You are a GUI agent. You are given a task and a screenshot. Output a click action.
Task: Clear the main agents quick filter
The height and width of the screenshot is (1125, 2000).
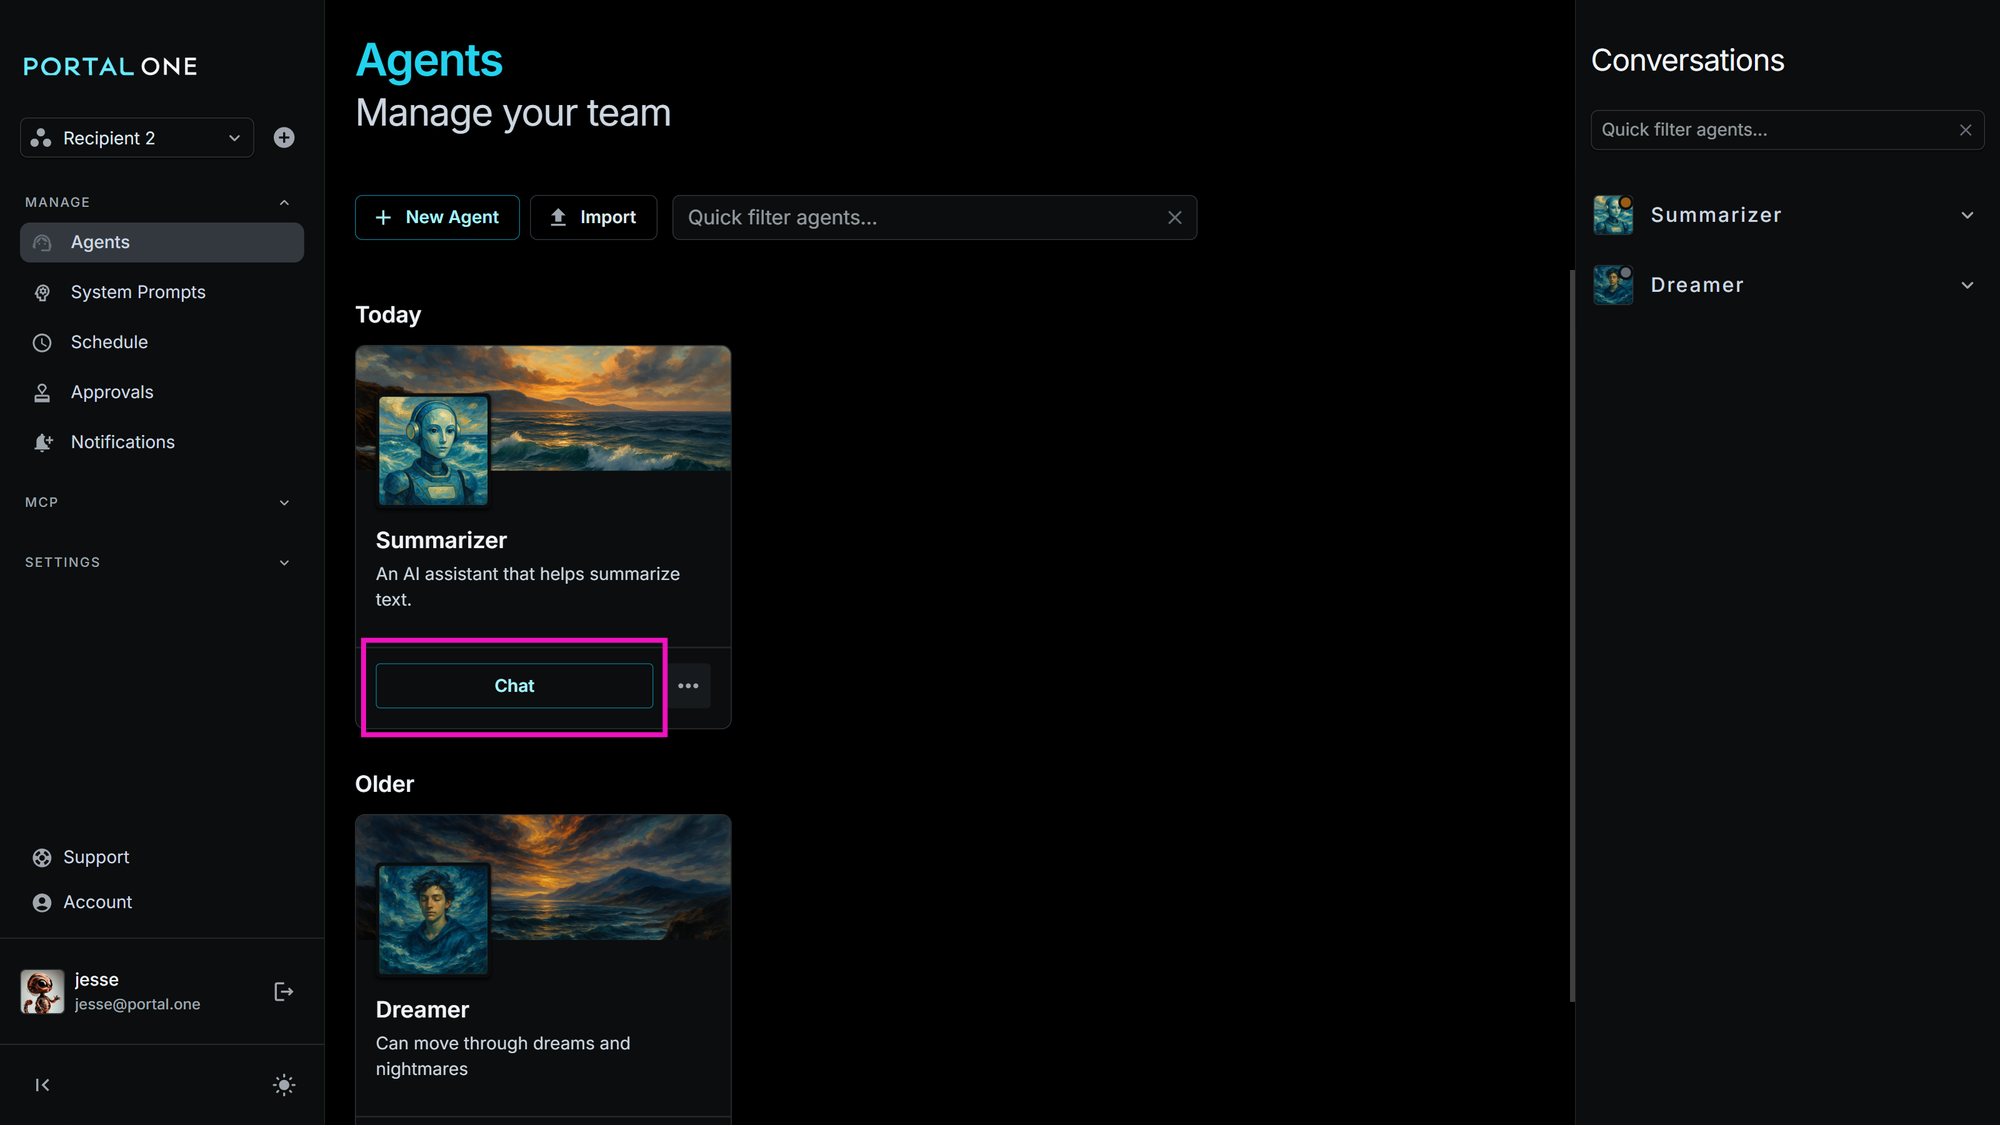[x=1174, y=218]
